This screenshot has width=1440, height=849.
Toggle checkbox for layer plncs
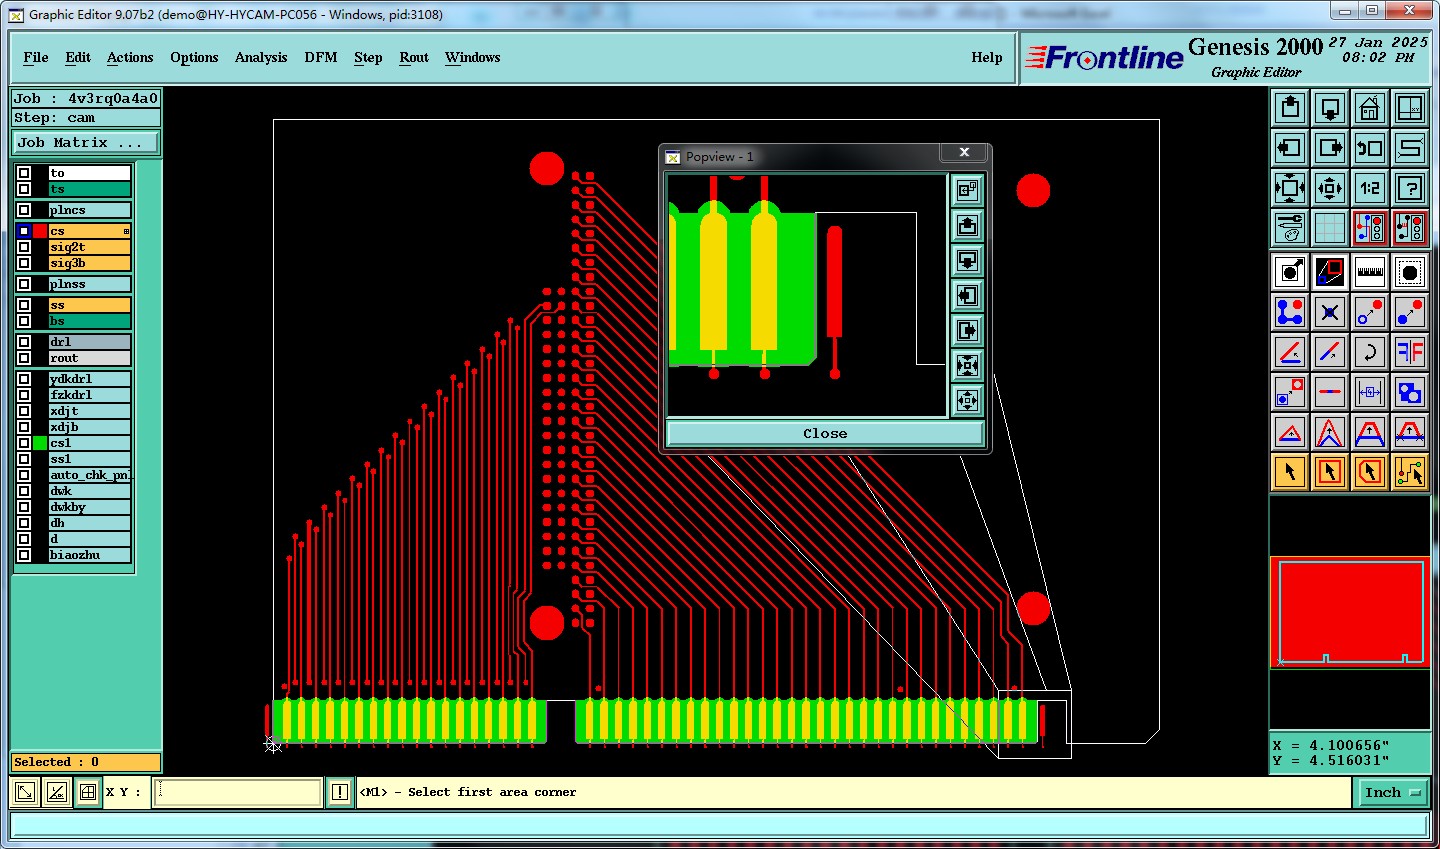pyautogui.click(x=24, y=210)
